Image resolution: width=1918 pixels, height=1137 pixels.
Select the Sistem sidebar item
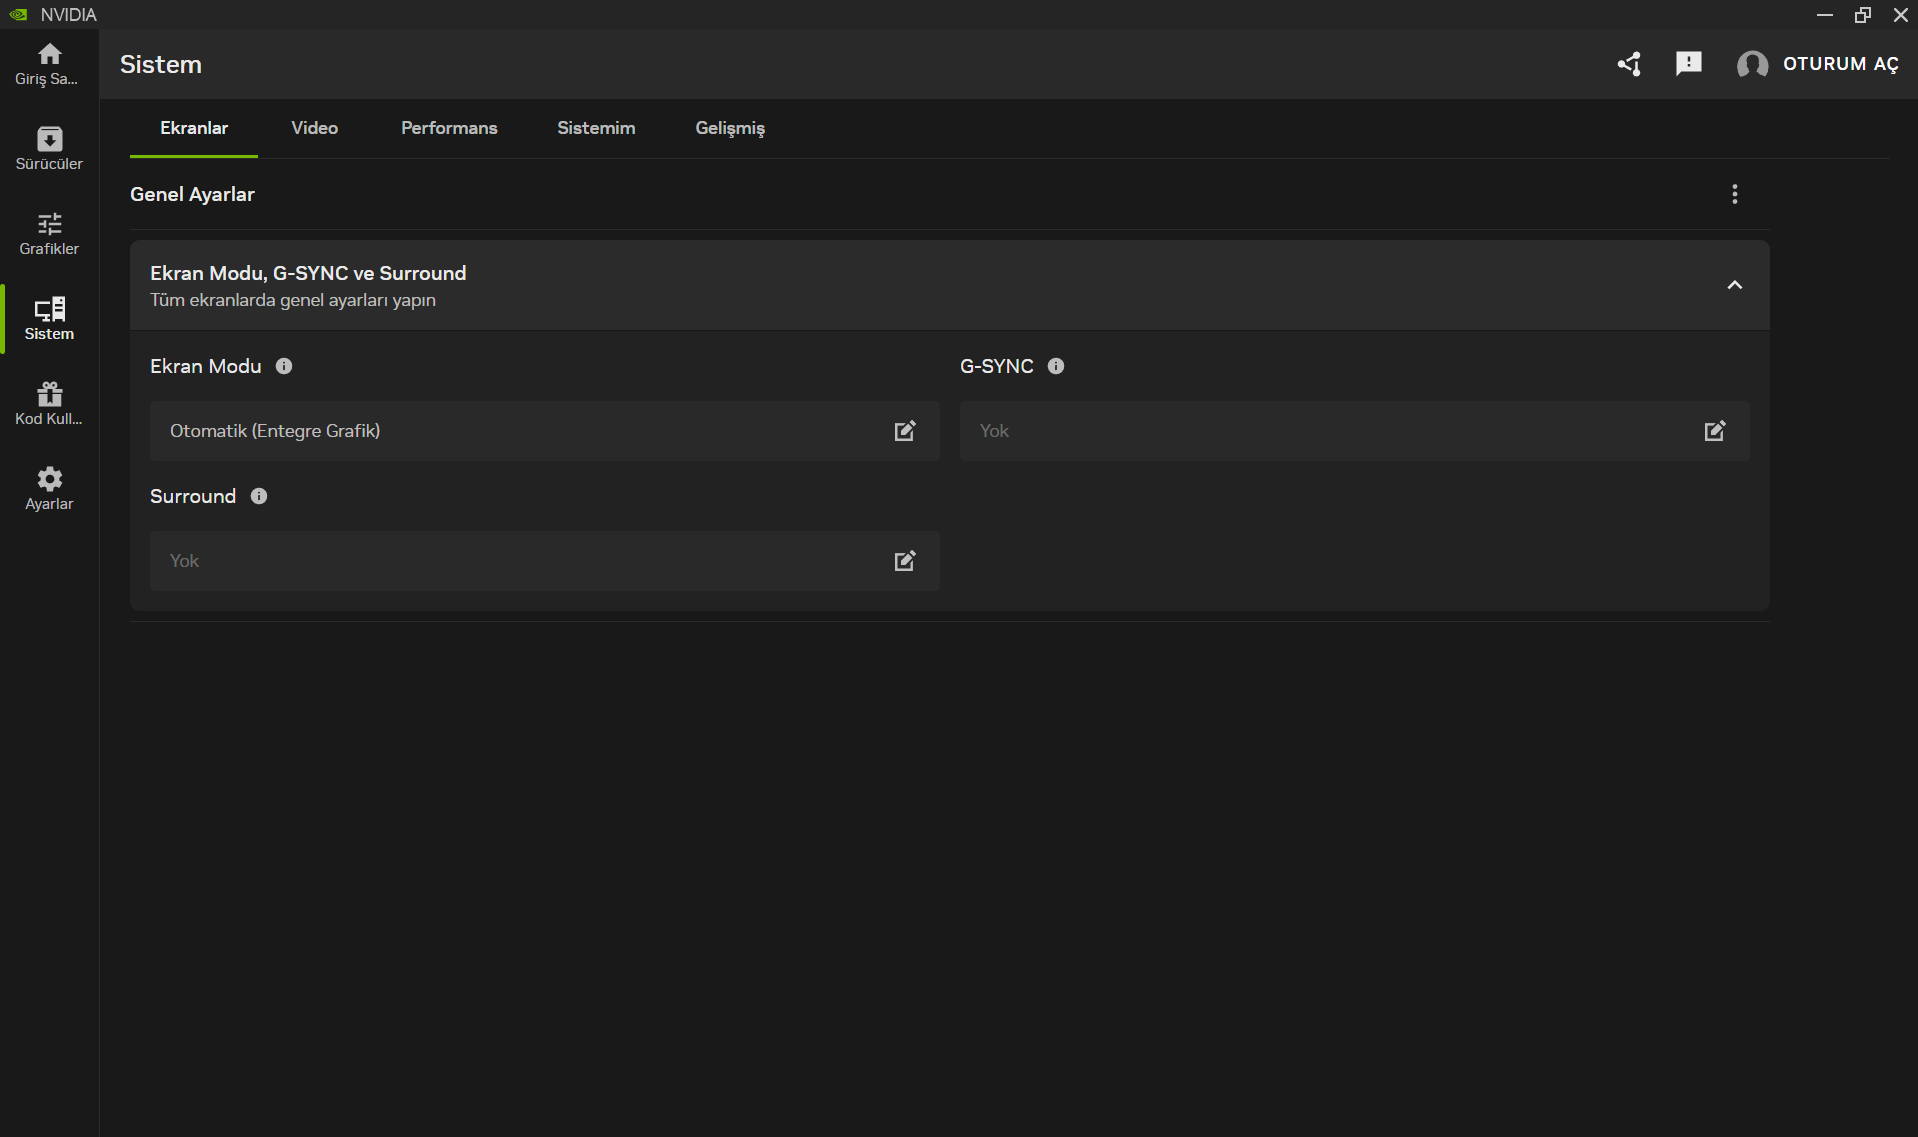pos(49,319)
